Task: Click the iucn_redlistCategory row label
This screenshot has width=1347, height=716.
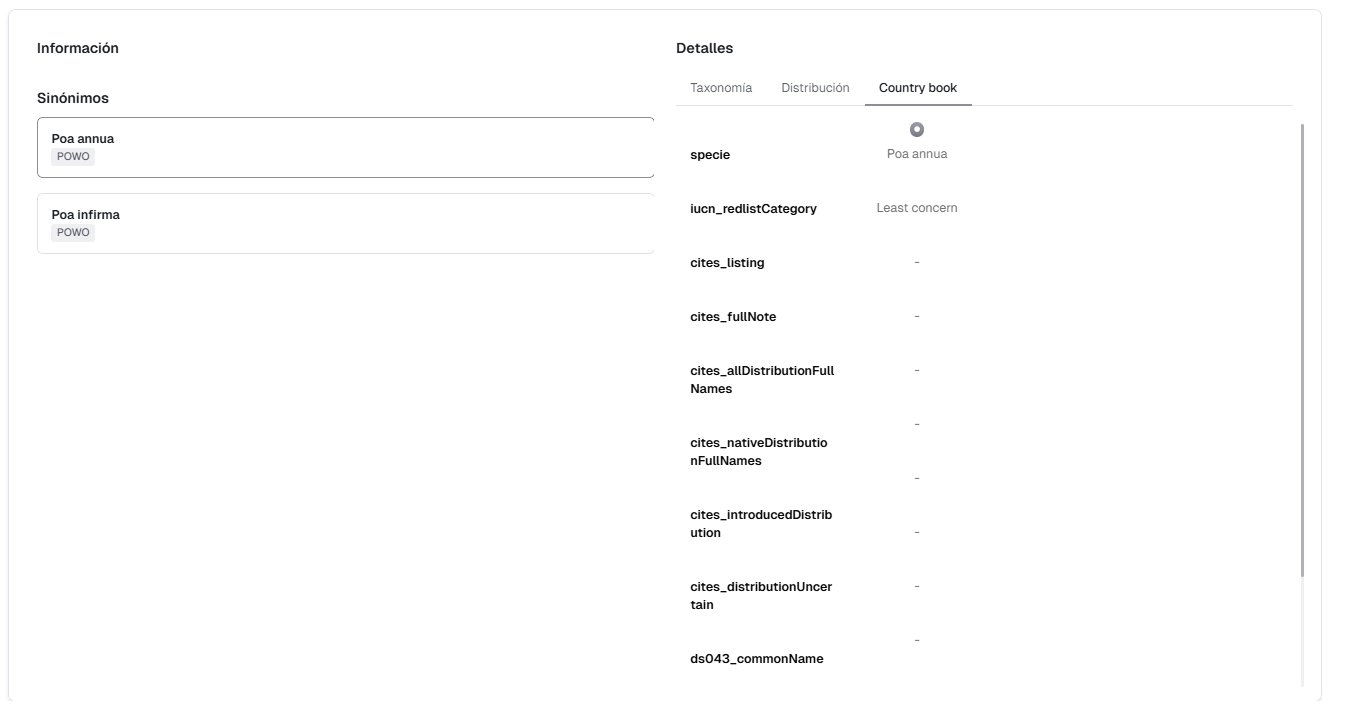Action: (753, 209)
